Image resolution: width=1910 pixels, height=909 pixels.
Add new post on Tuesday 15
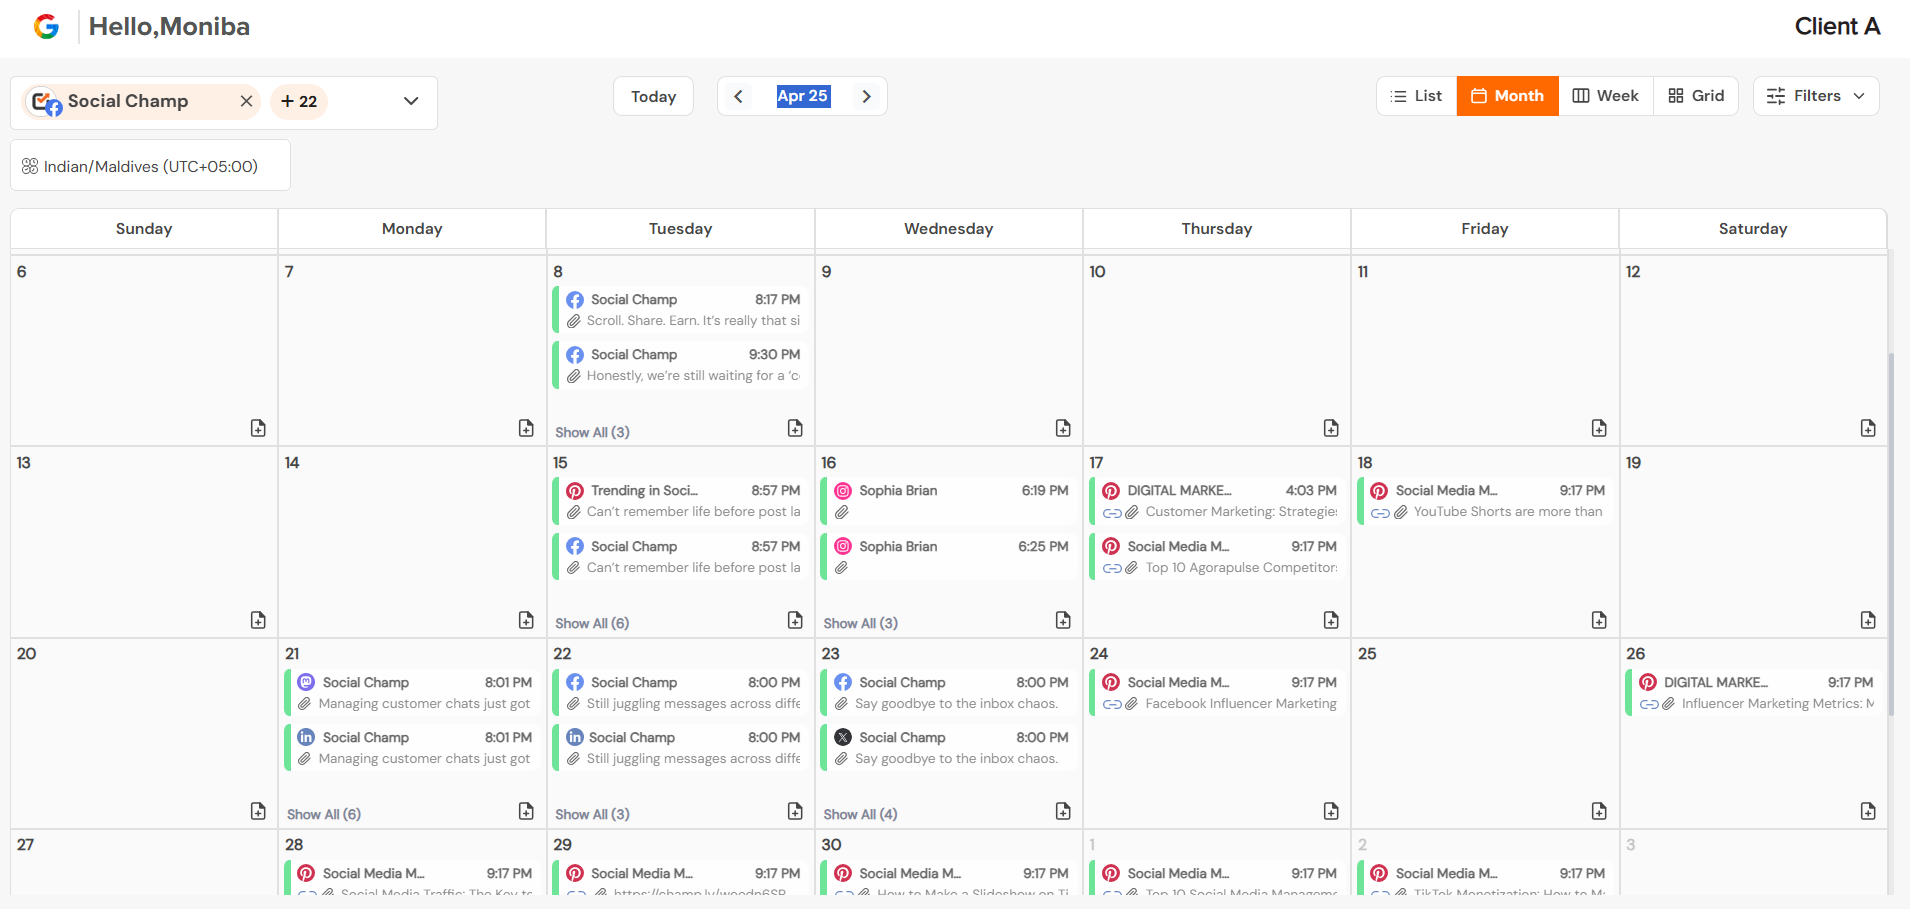click(795, 620)
